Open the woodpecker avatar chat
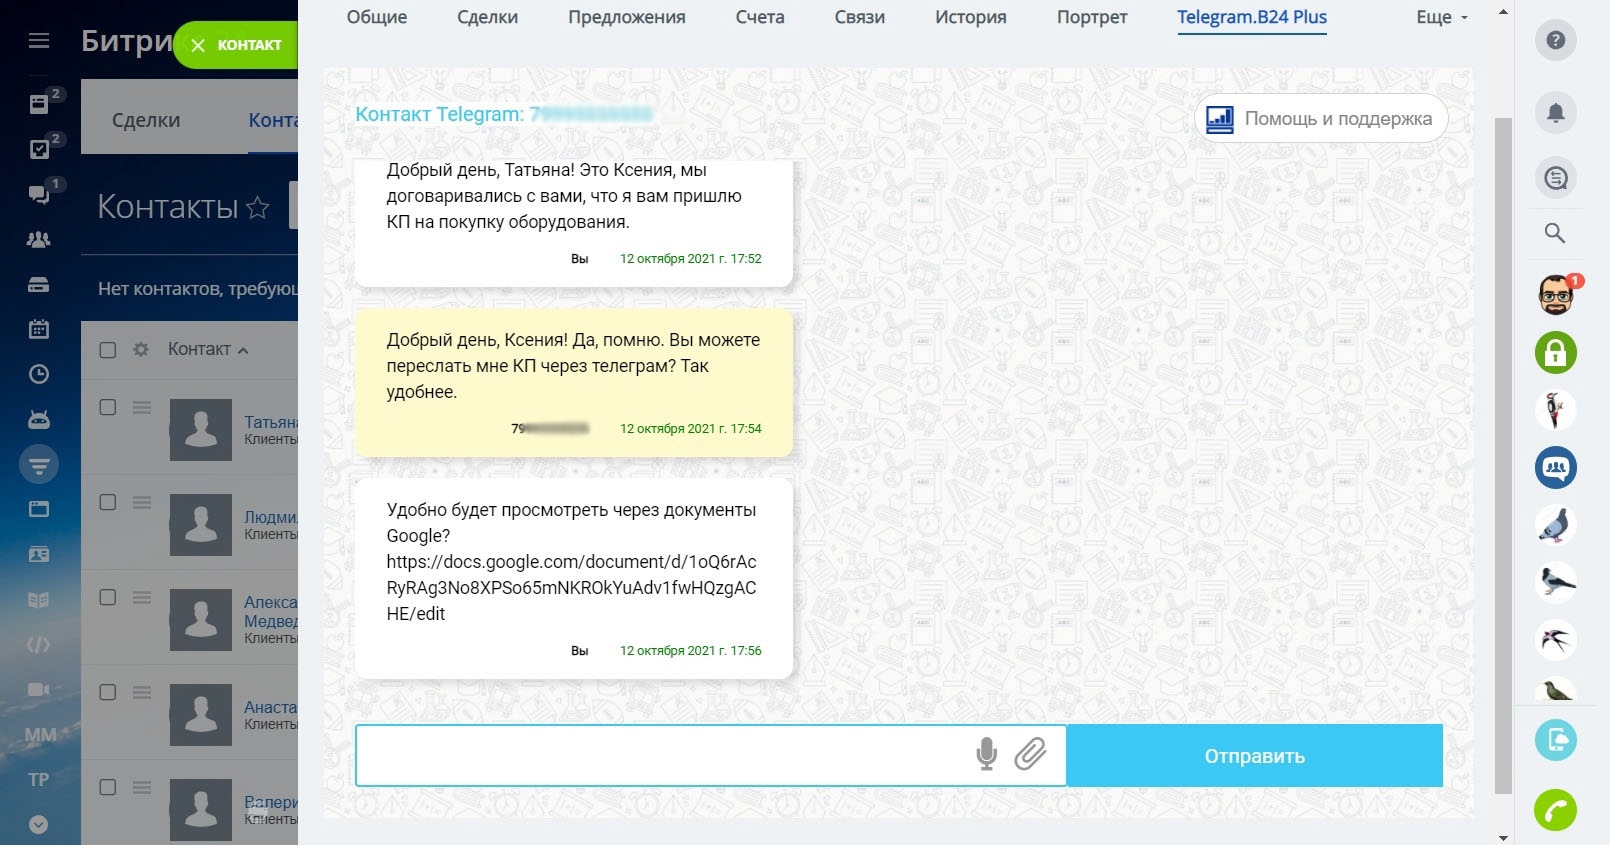 [1556, 410]
